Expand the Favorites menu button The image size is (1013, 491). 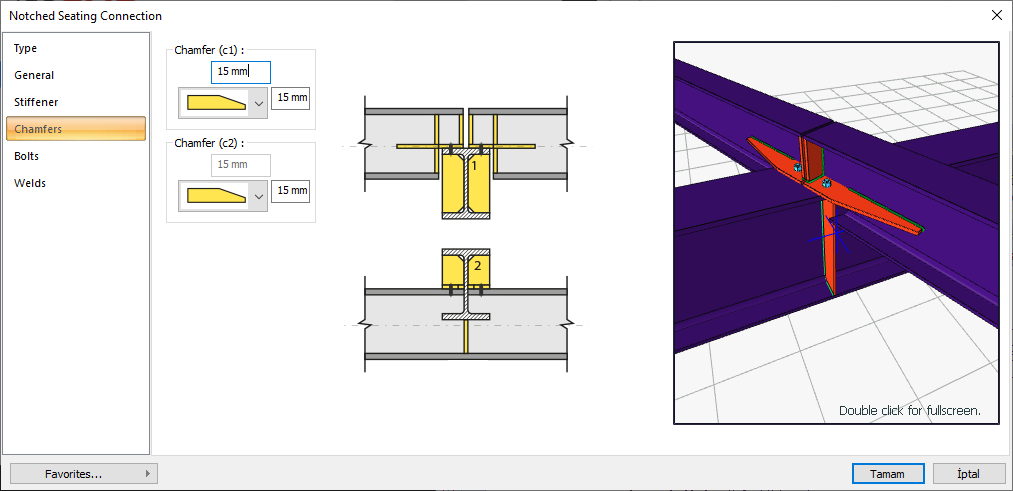pyautogui.click(x=83, y=474)
